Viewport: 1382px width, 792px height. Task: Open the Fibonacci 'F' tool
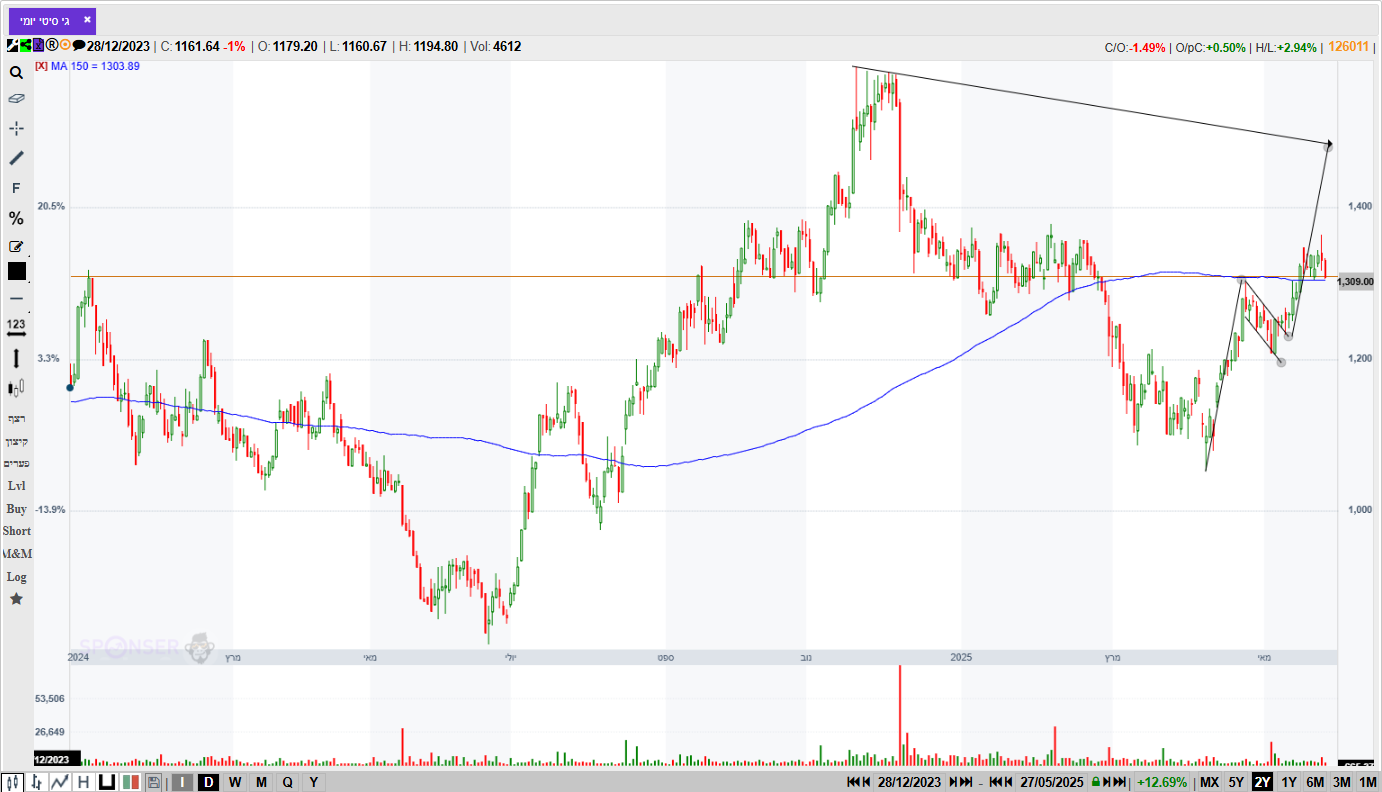(x=16, y=188)
